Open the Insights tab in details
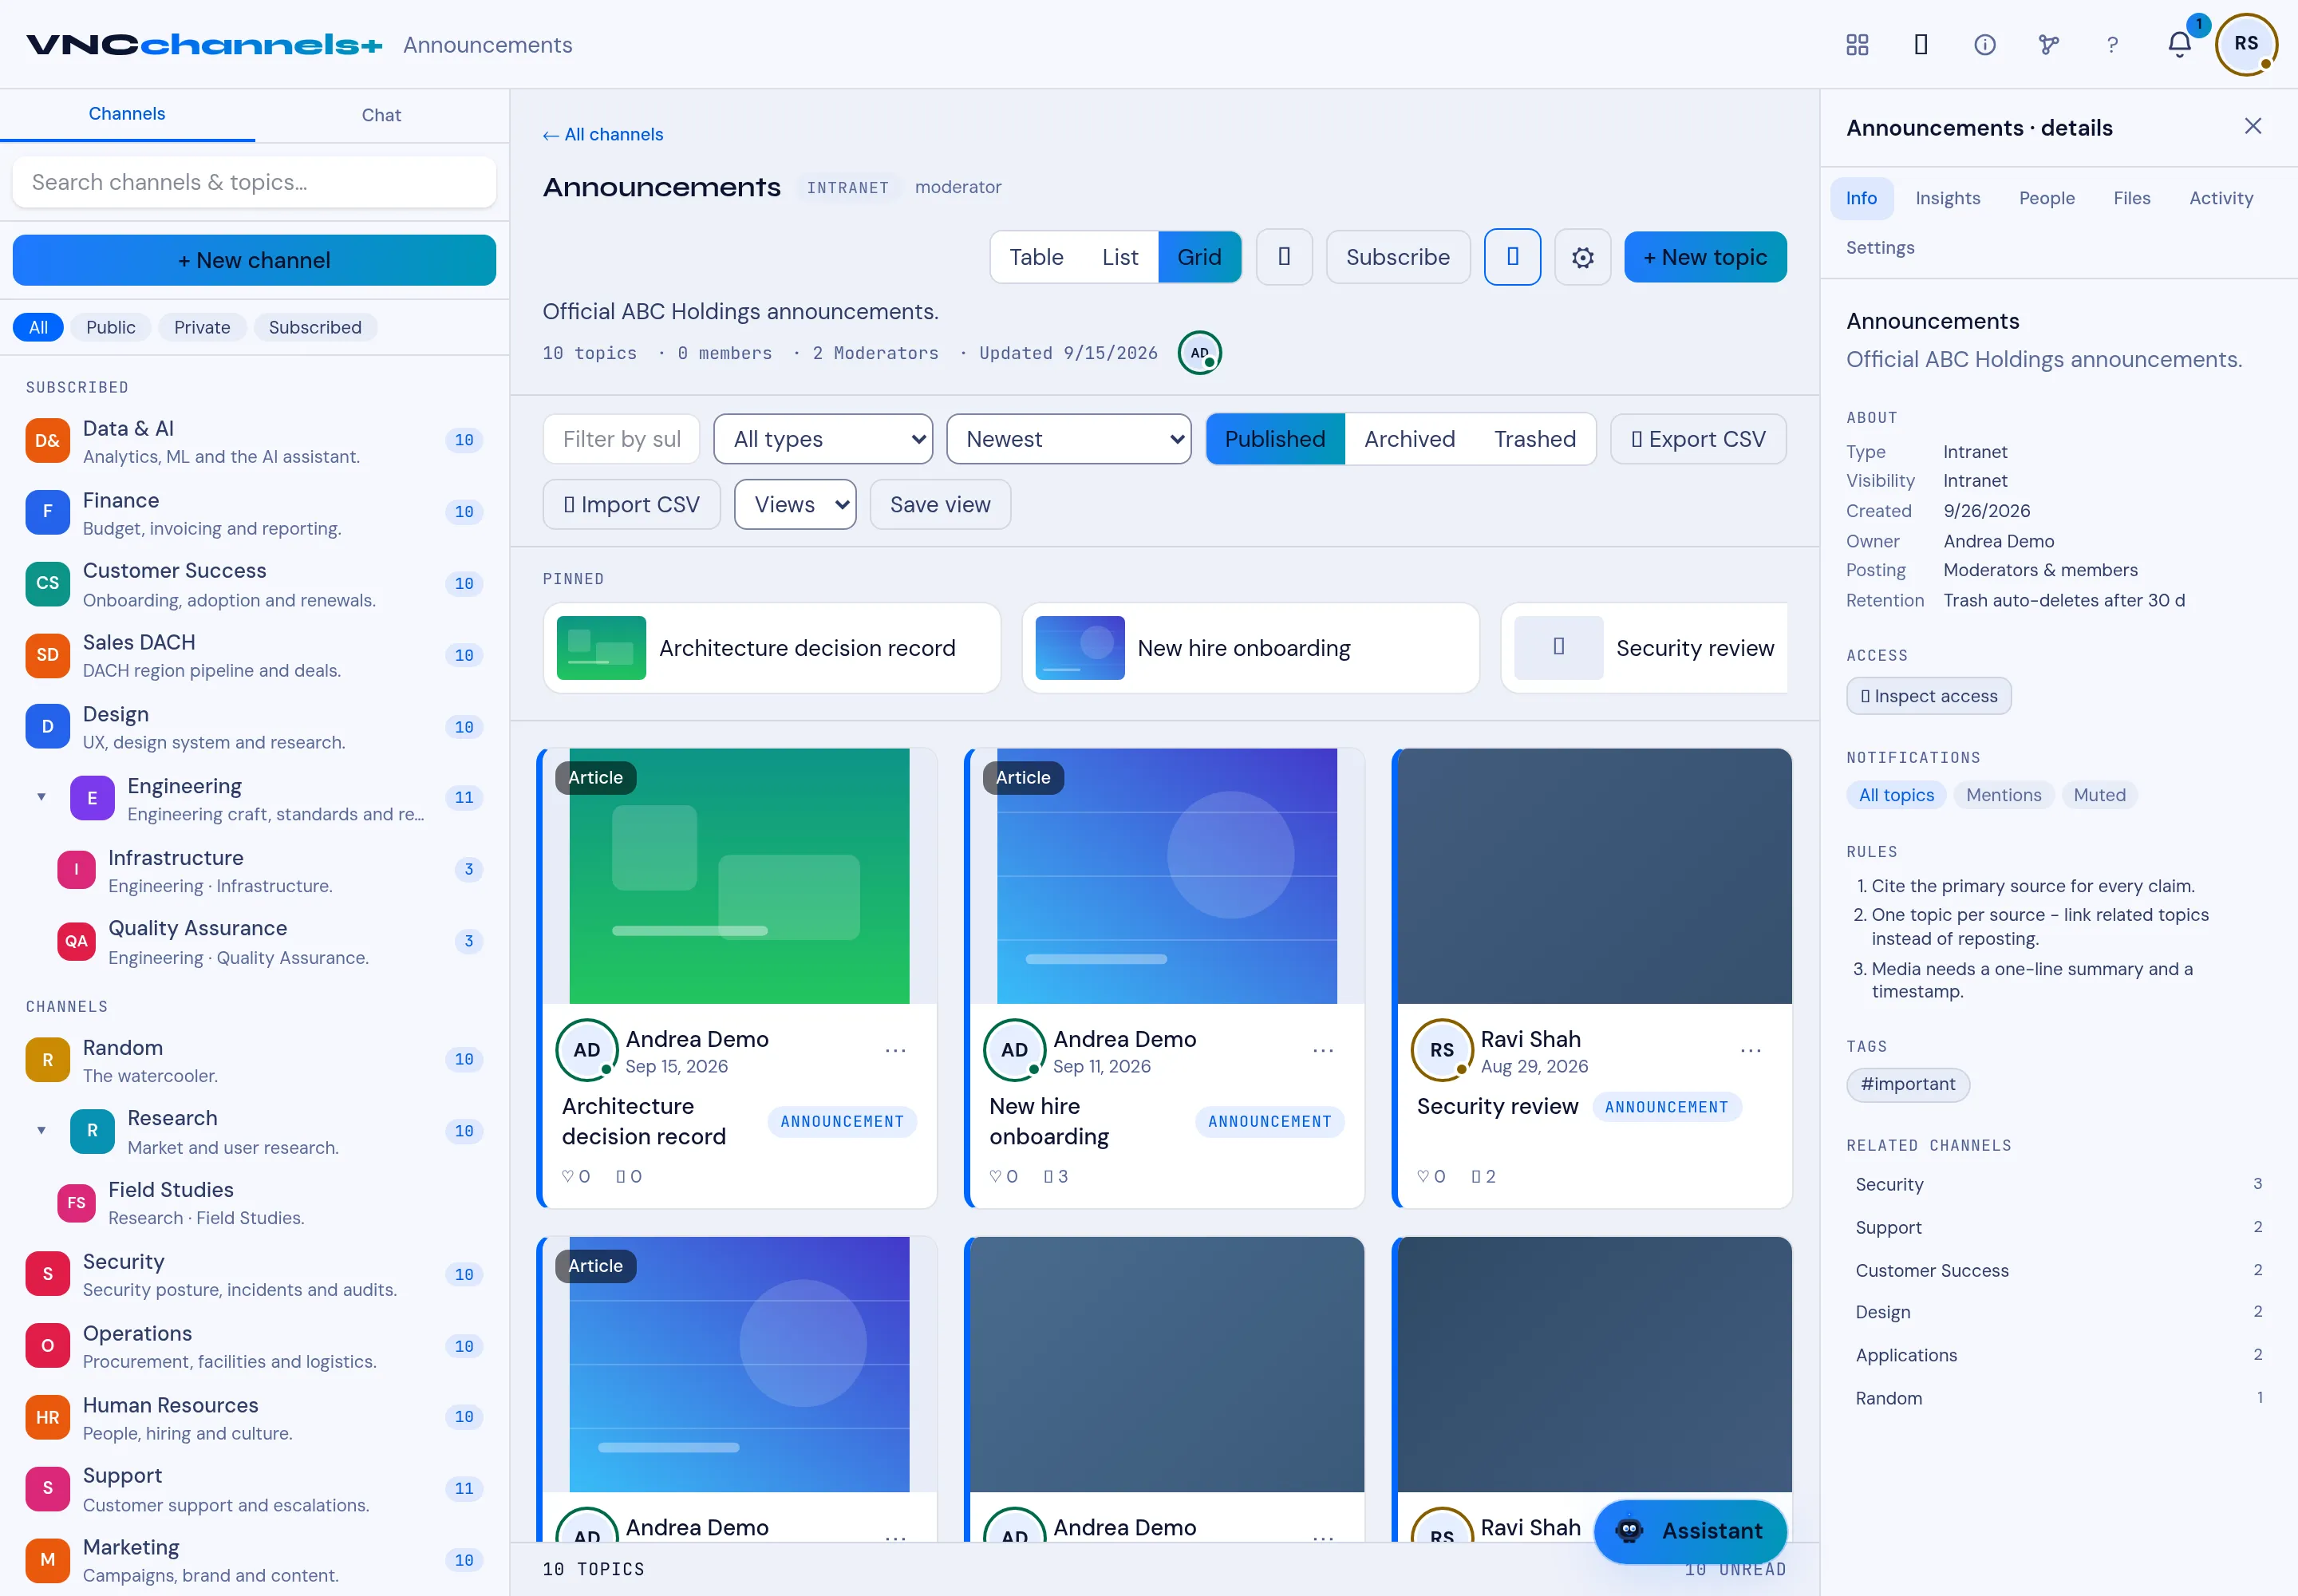This screenshot has width=2298, height=1596. click(x=1947, y=198)
